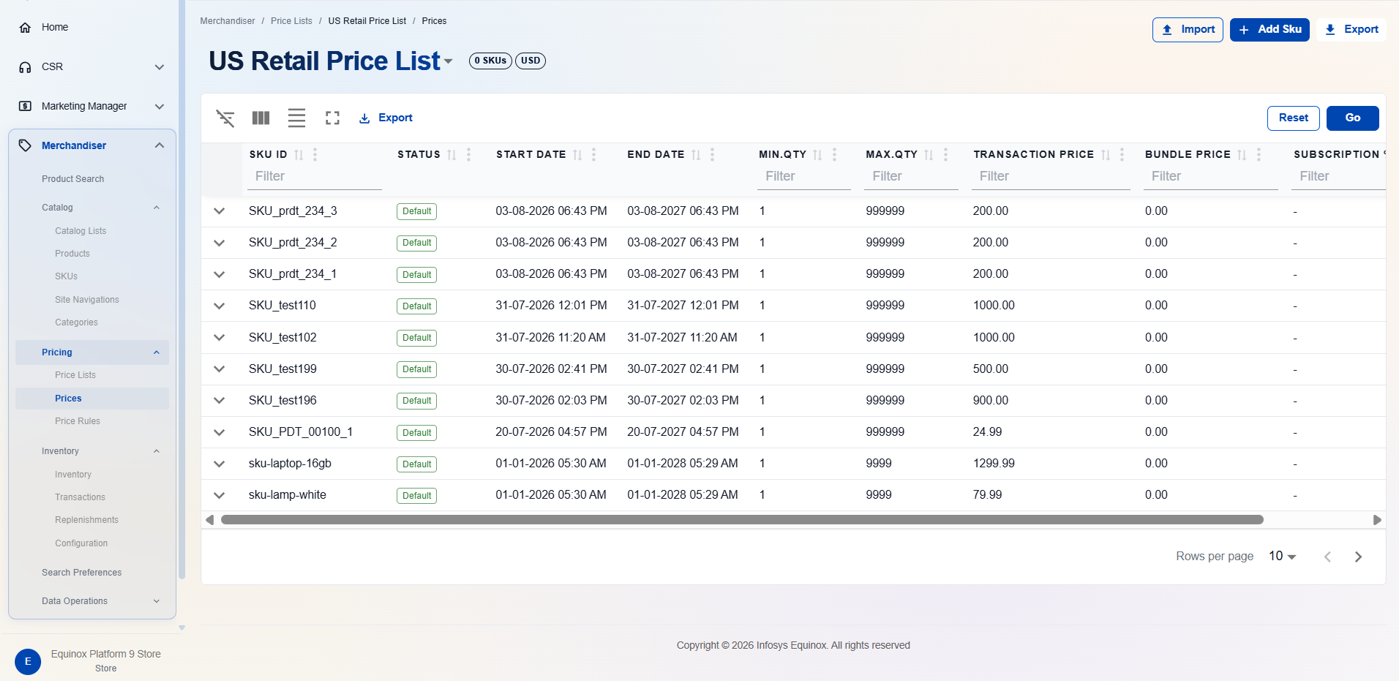Open Start Date column options menu
The height and width of the screenshot is (681, 1400).
[x=594, y=155]
